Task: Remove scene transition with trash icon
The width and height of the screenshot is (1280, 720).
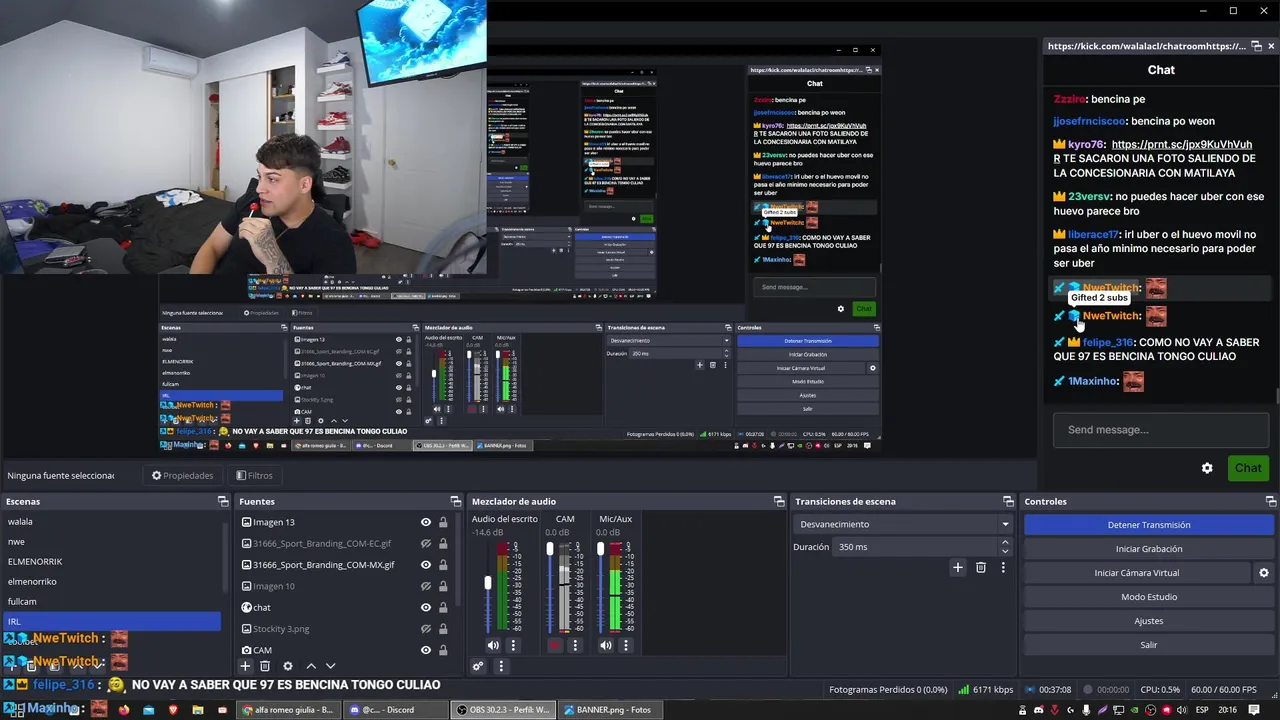Action: point(981,567)
